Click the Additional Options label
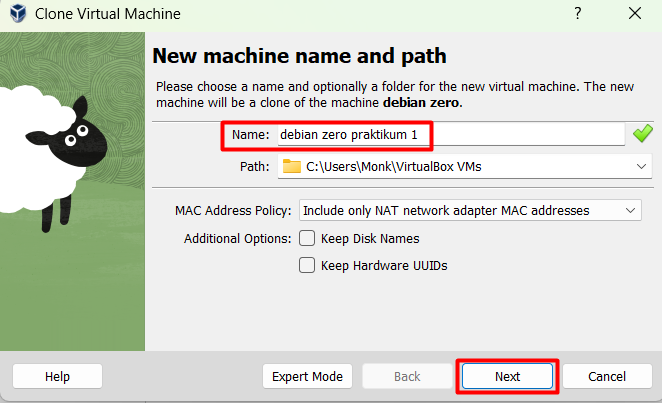The width and height of the screenshot is (662, 403). coord(238,238)
